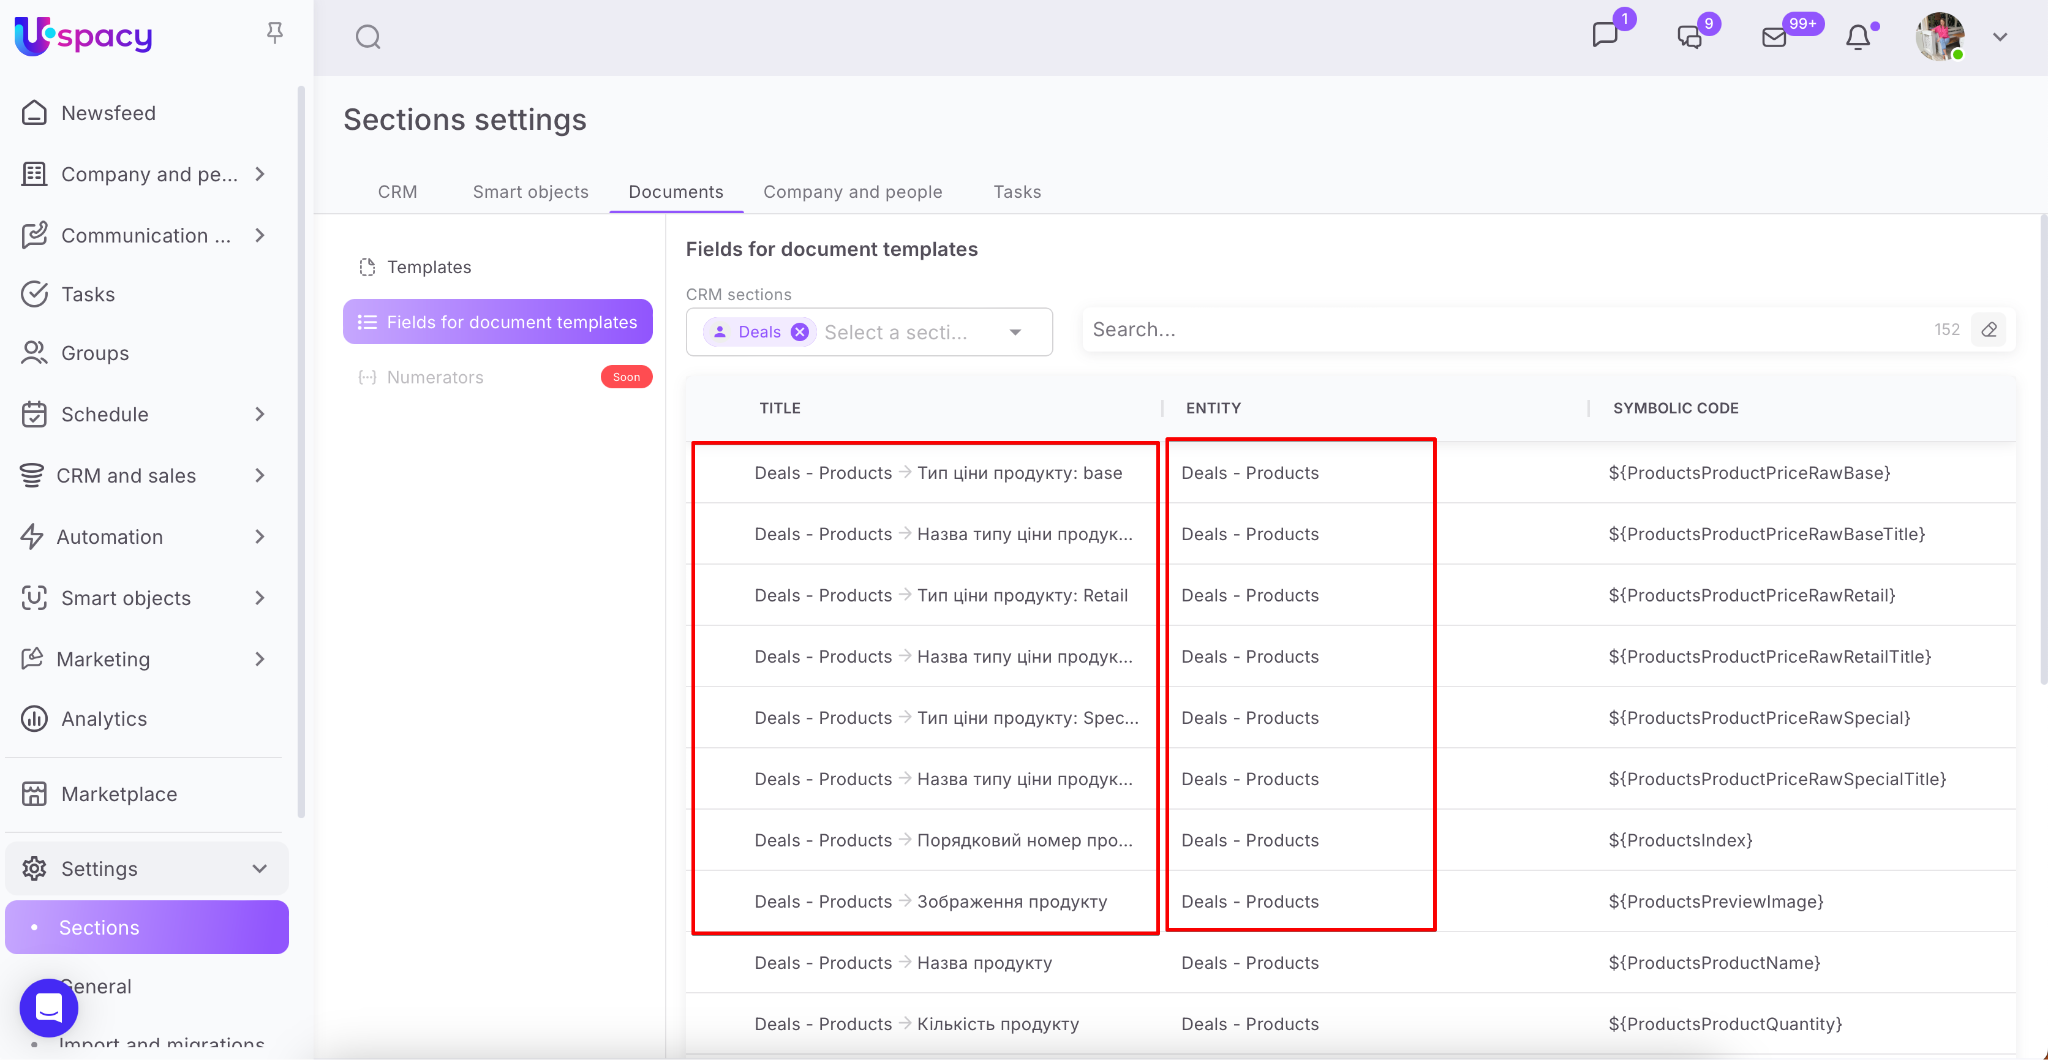Open the email inbox icon showing 99+

pos(1774,37)
